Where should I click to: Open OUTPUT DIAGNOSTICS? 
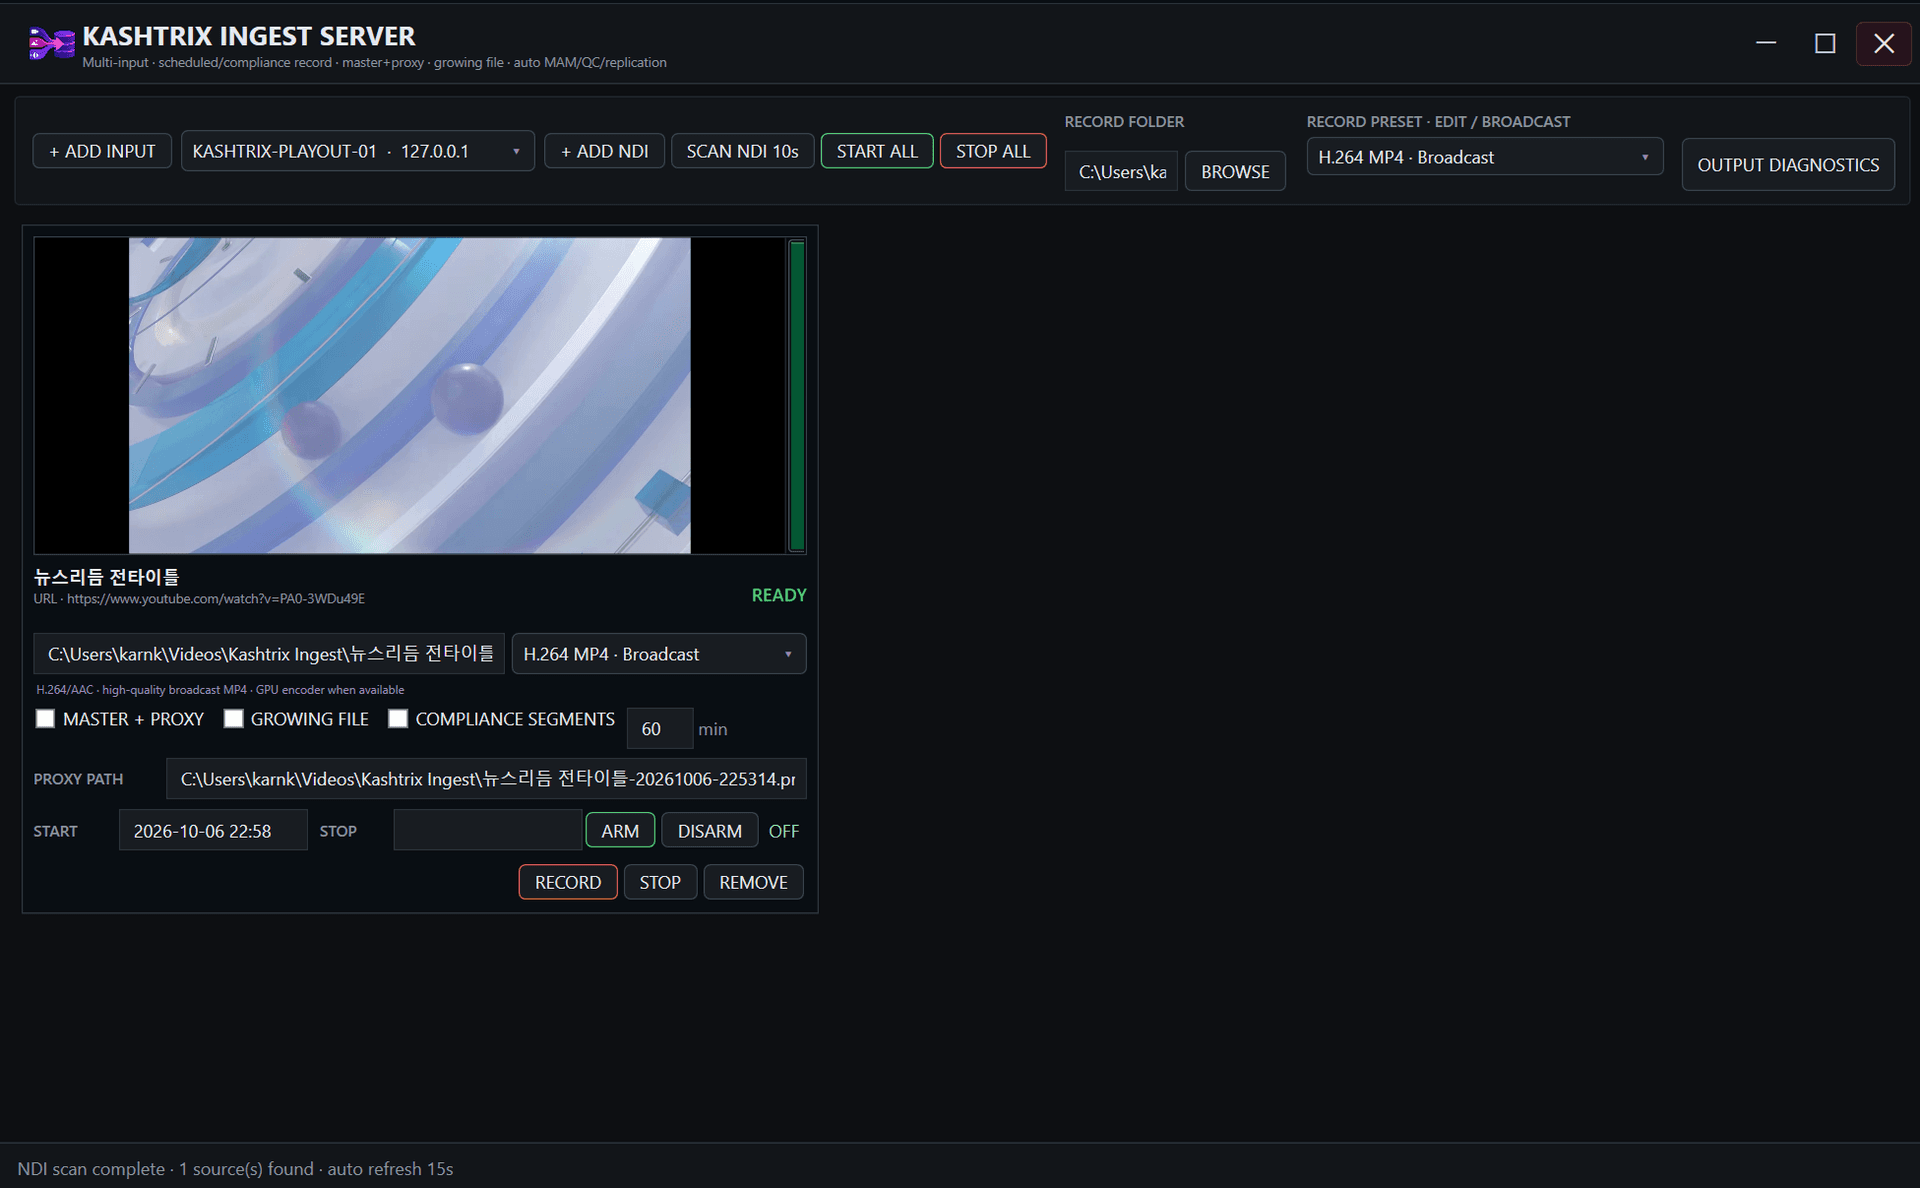click(x=1788, y=165)
